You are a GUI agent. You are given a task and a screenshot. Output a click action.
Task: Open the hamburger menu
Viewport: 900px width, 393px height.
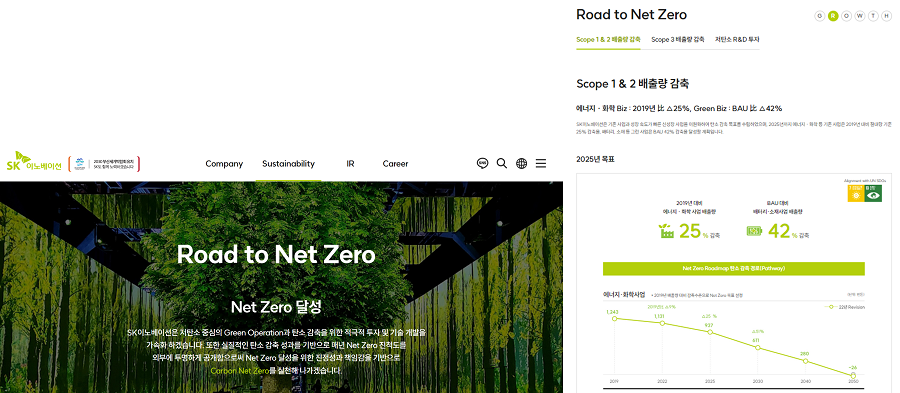[x=541, y=164]
